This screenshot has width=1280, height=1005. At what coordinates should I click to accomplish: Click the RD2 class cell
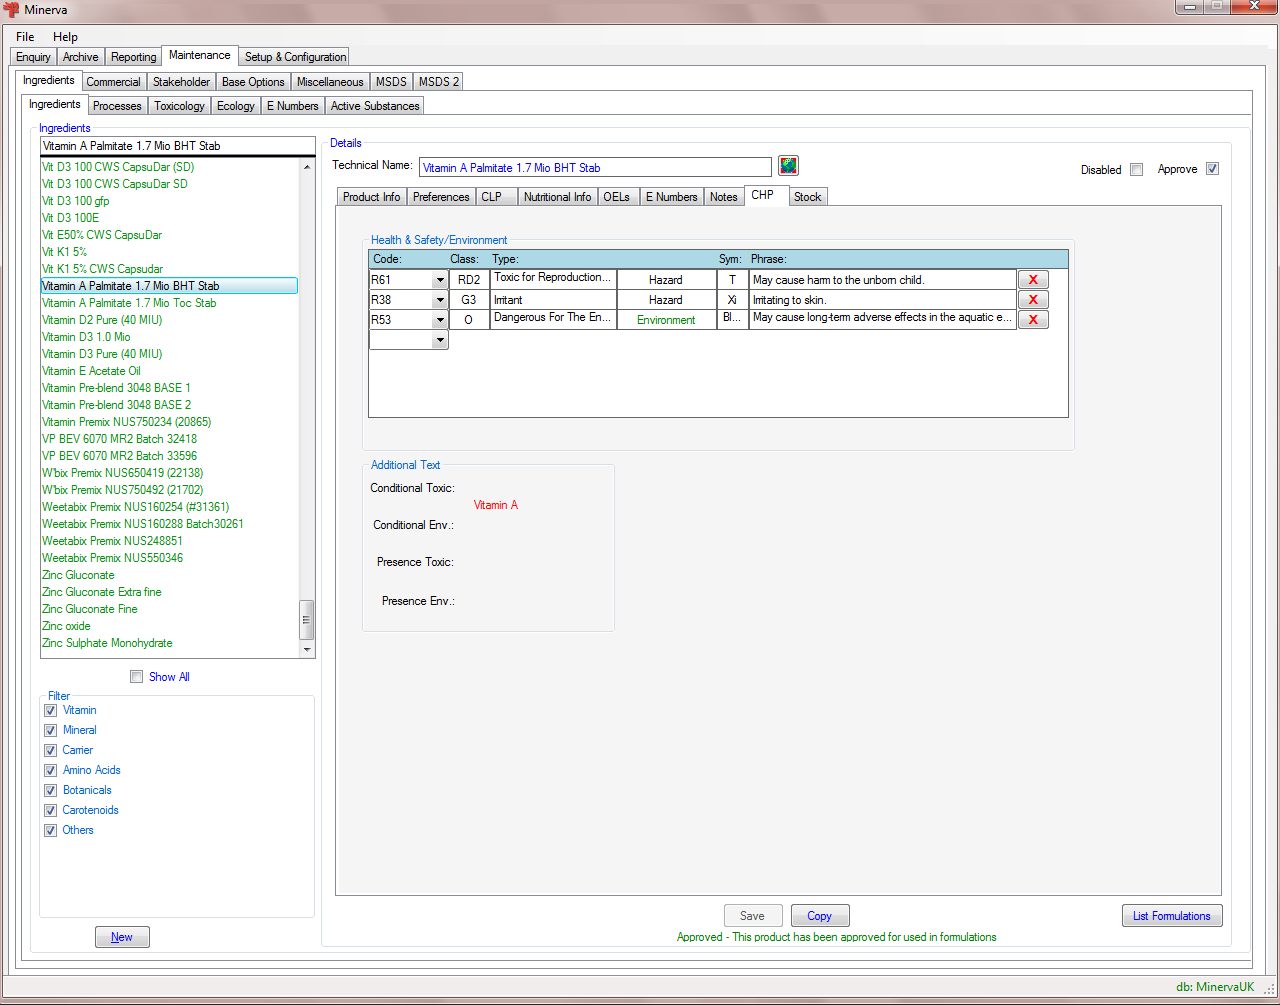coord(469,280)
